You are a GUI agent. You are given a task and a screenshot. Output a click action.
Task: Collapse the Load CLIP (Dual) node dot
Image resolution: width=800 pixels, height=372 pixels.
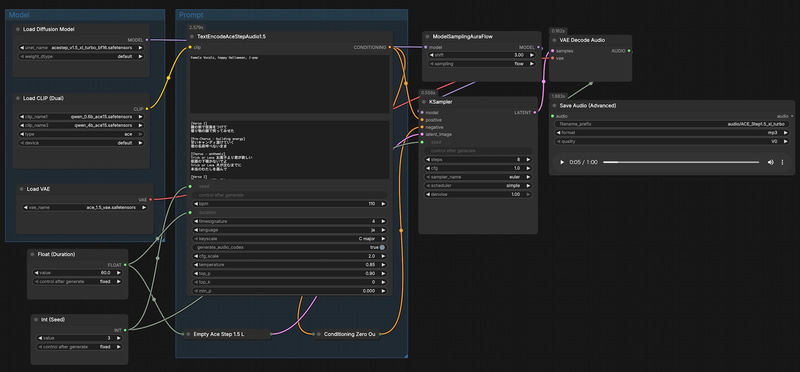coord(18,98)
